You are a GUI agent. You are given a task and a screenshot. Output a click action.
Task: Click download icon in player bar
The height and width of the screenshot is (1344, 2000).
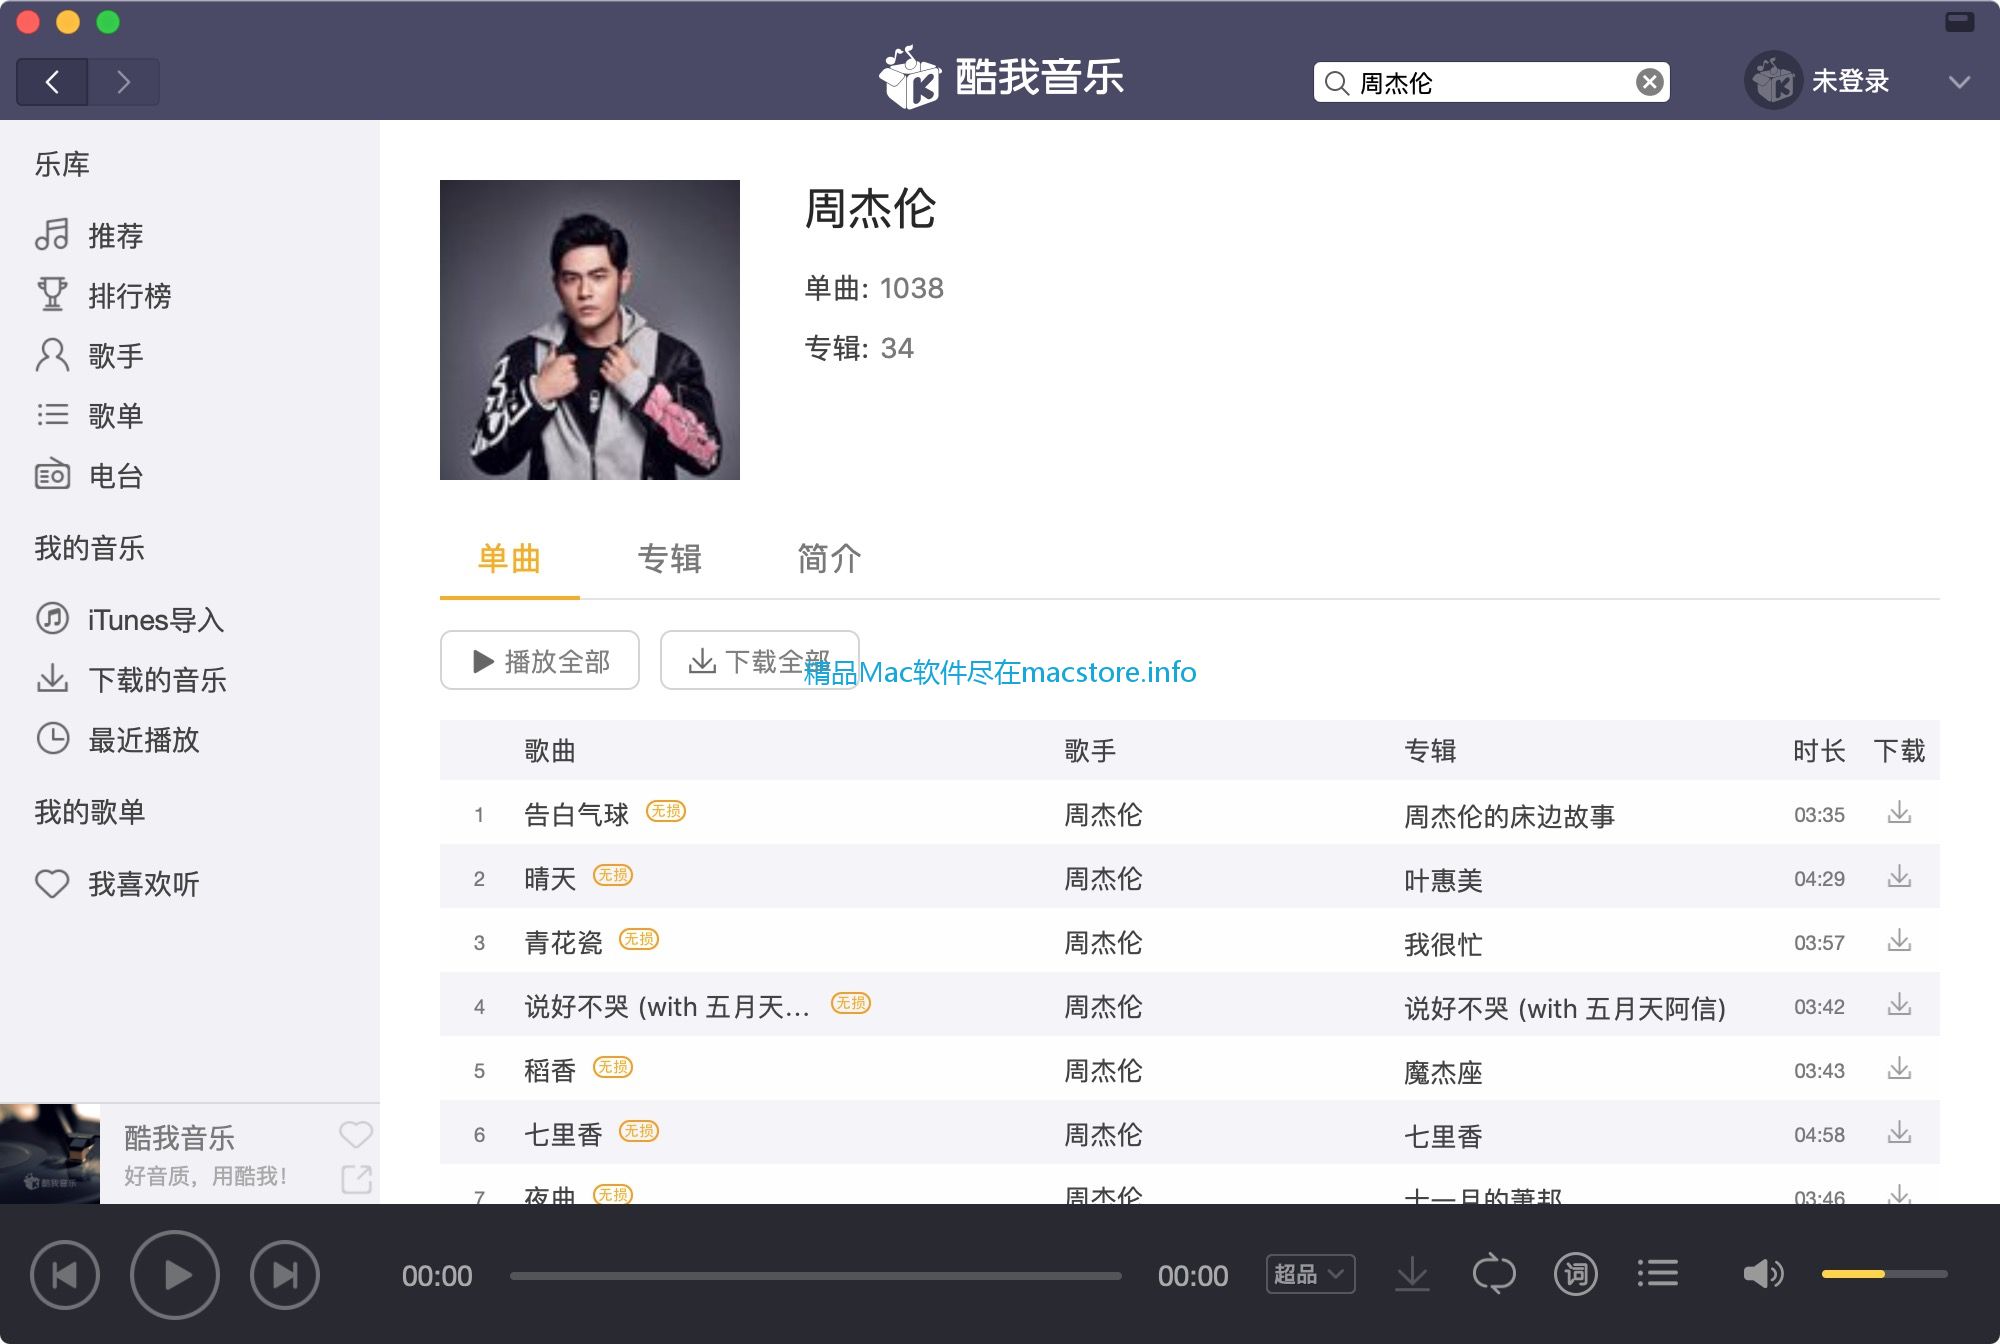(1412, 1274)
